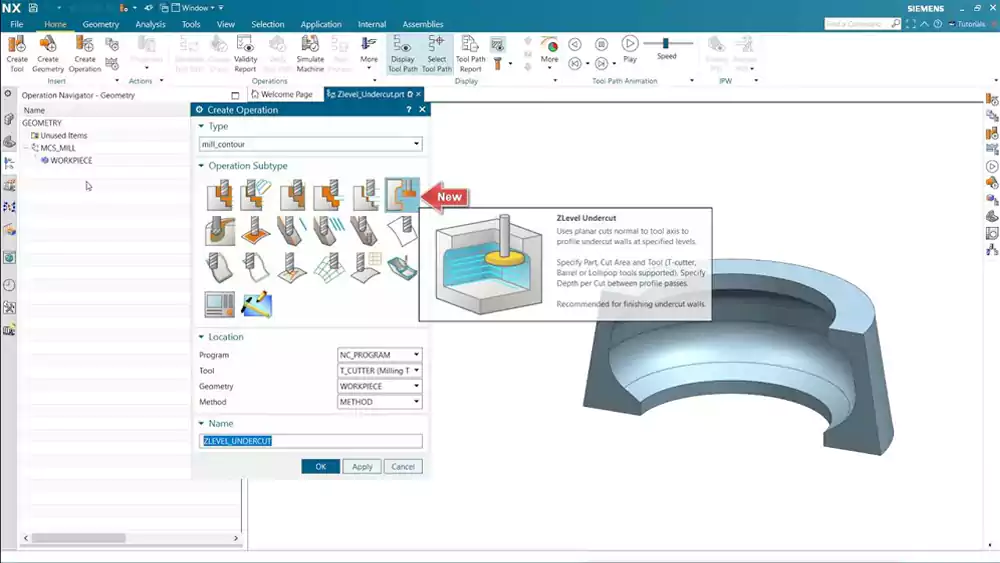Toggle Display Tool Path
Viewport: 1000px width, 563px height.
[402, 54]
